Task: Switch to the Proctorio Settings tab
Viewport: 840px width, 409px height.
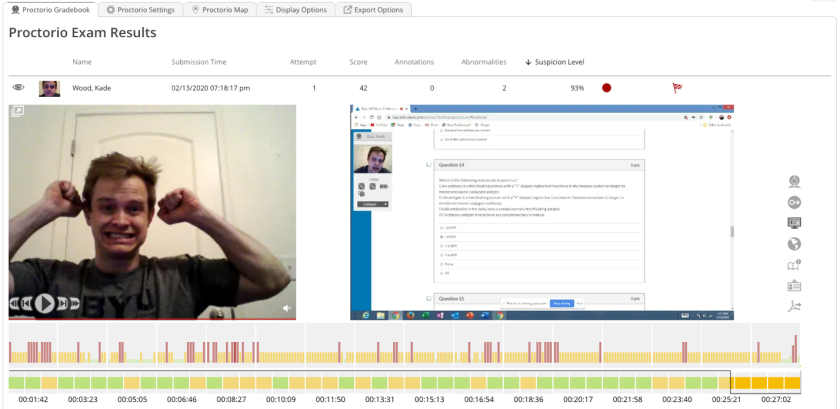Action: [x=140, y=10]
